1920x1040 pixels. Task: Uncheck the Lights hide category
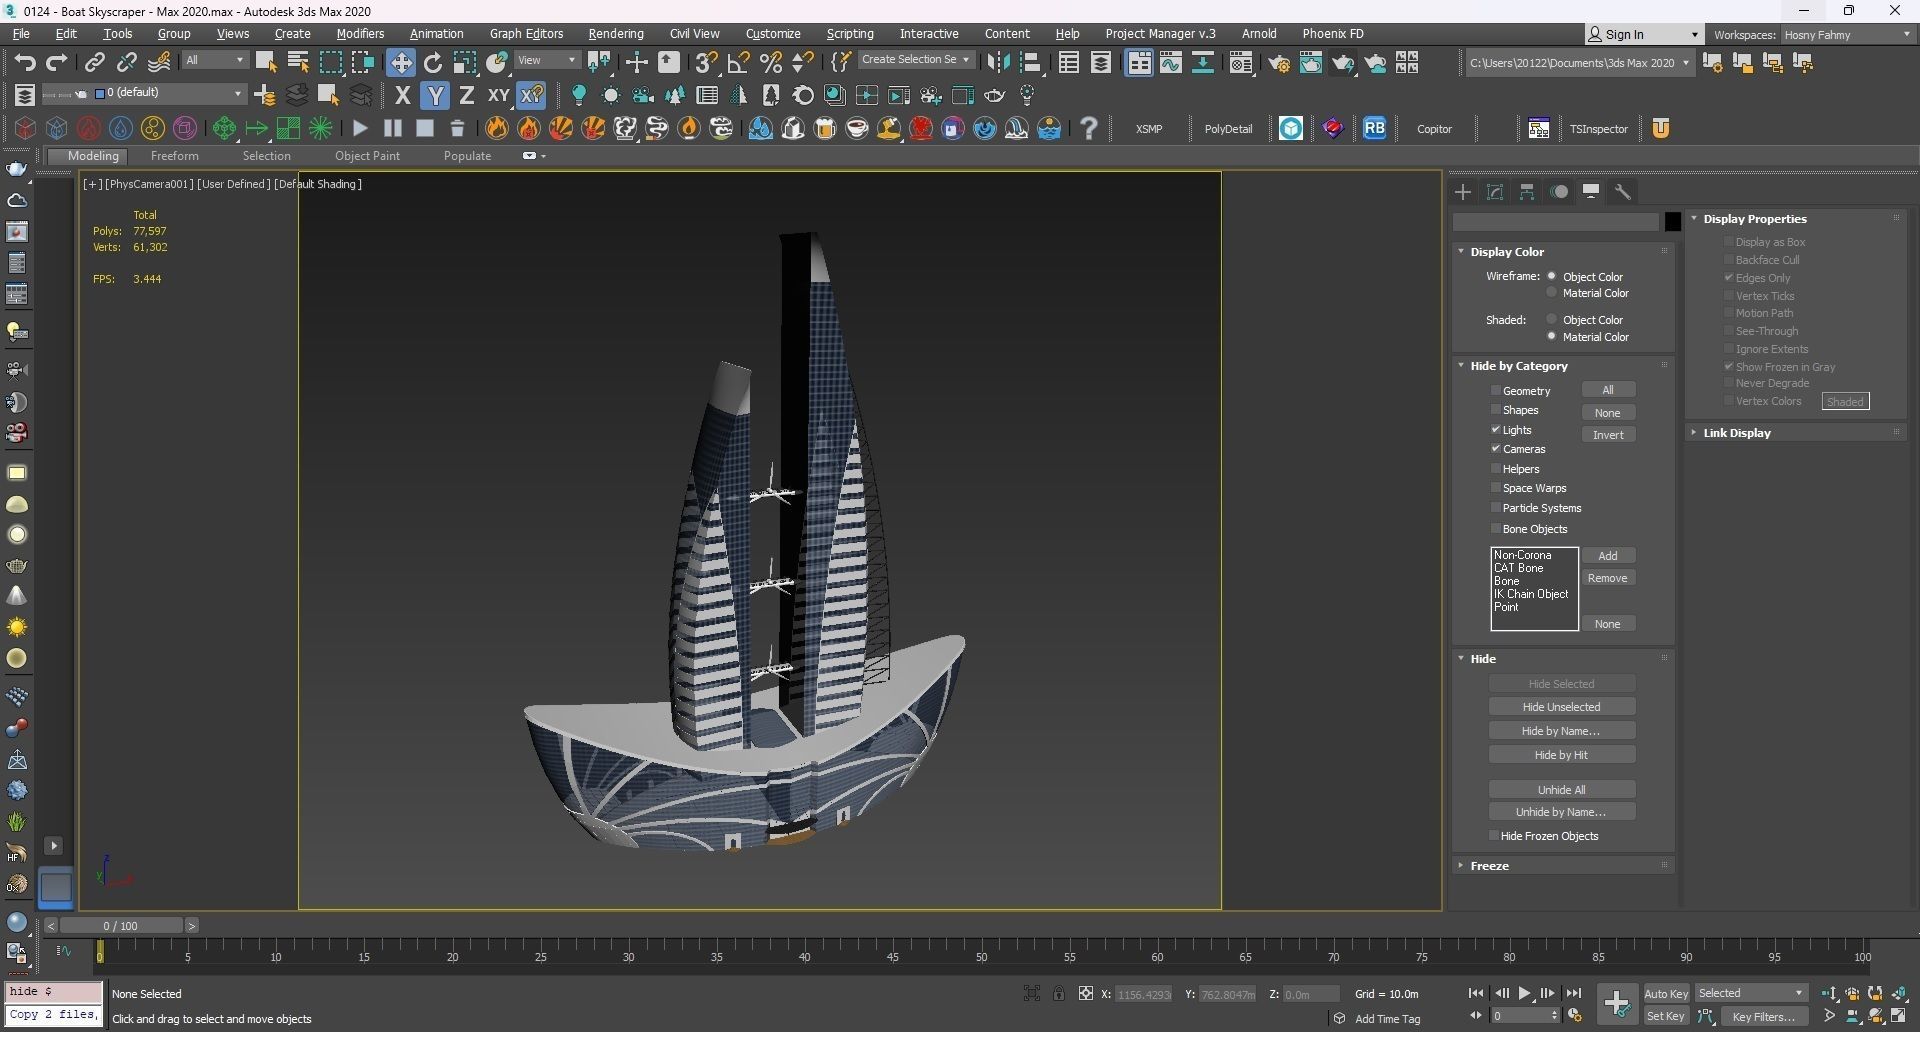coord(1496,430)
